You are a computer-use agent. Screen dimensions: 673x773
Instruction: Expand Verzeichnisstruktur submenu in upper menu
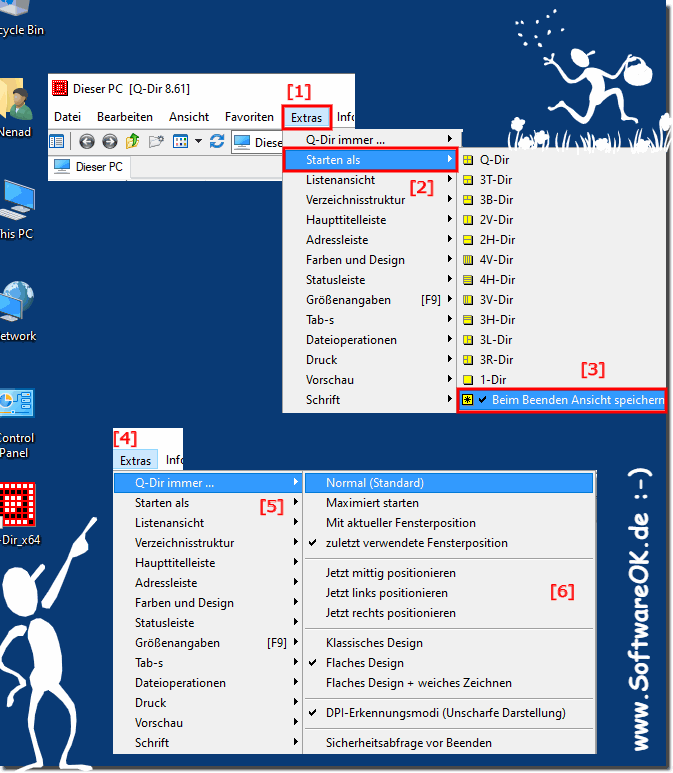(x=370, y=200)
